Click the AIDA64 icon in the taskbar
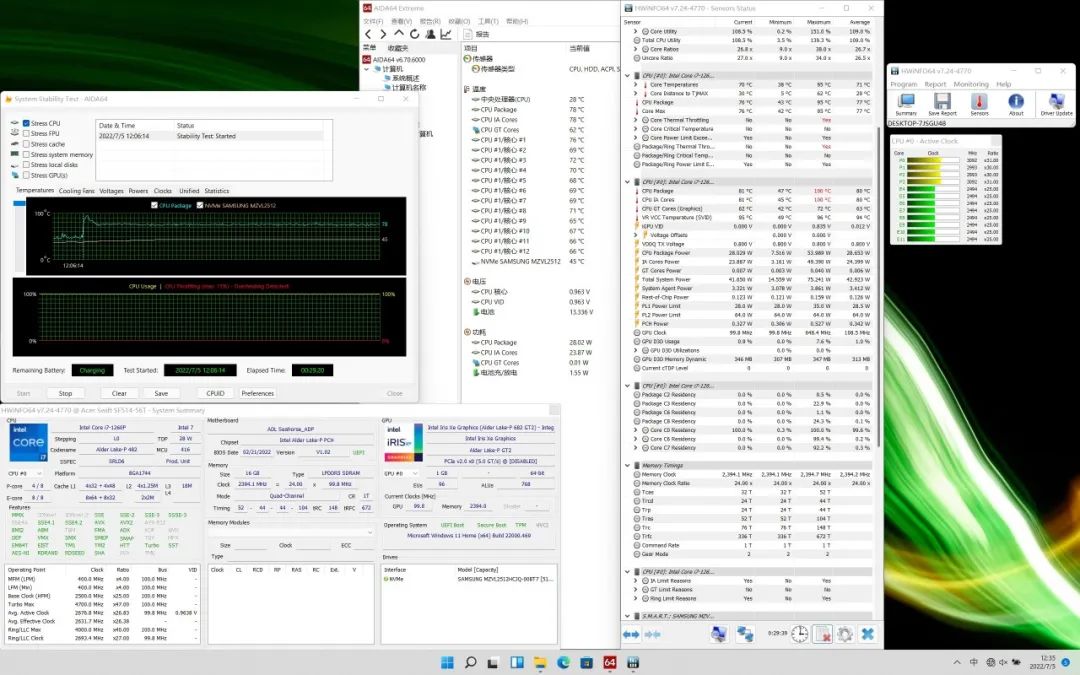Screen dimensions: 1080x675 609,662
